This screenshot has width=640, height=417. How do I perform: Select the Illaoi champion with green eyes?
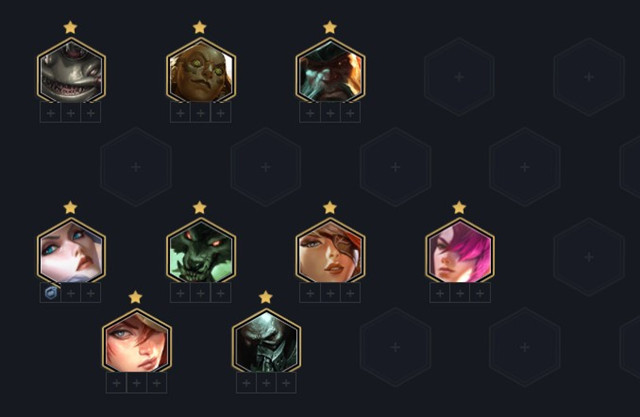tap(201, 70)
